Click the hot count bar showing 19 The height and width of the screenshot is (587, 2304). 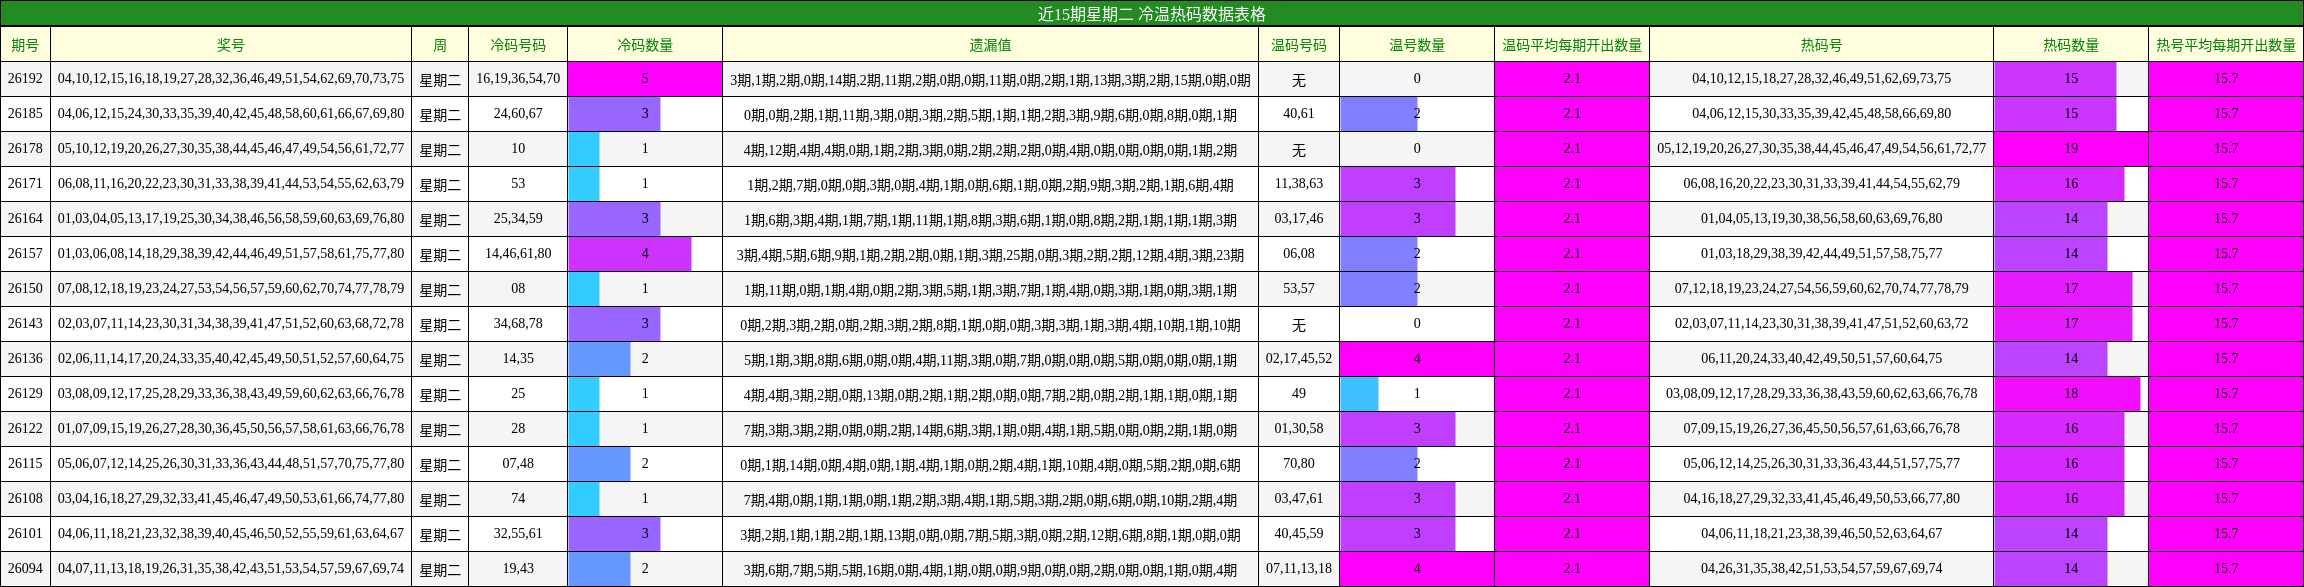point(2071,149)
